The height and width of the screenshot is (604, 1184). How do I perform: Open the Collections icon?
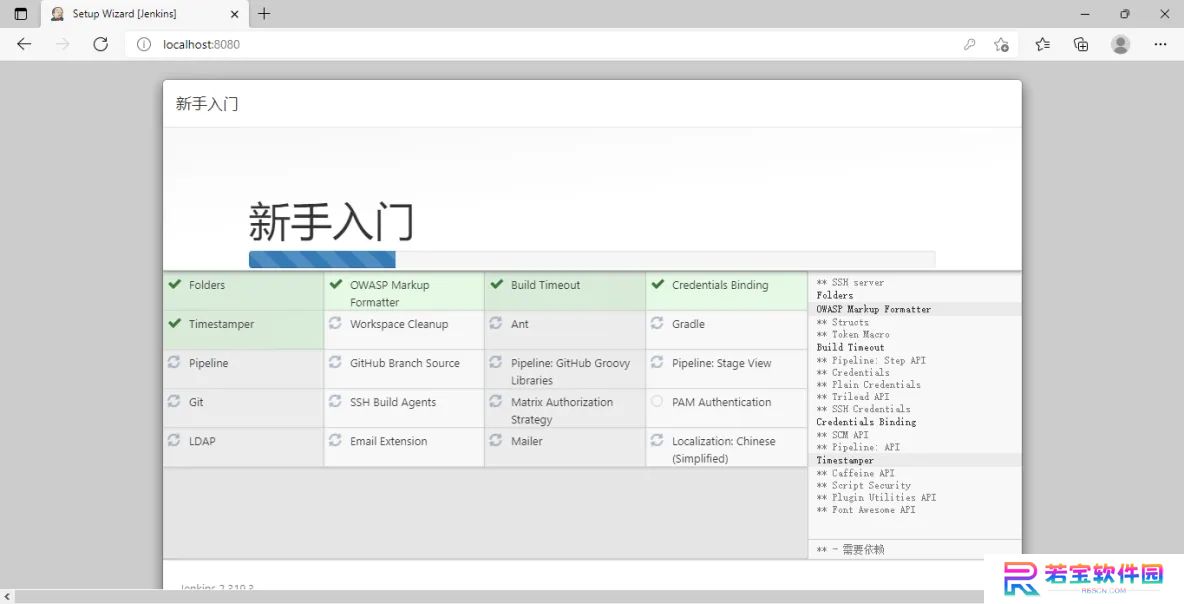coord(1081,45)
